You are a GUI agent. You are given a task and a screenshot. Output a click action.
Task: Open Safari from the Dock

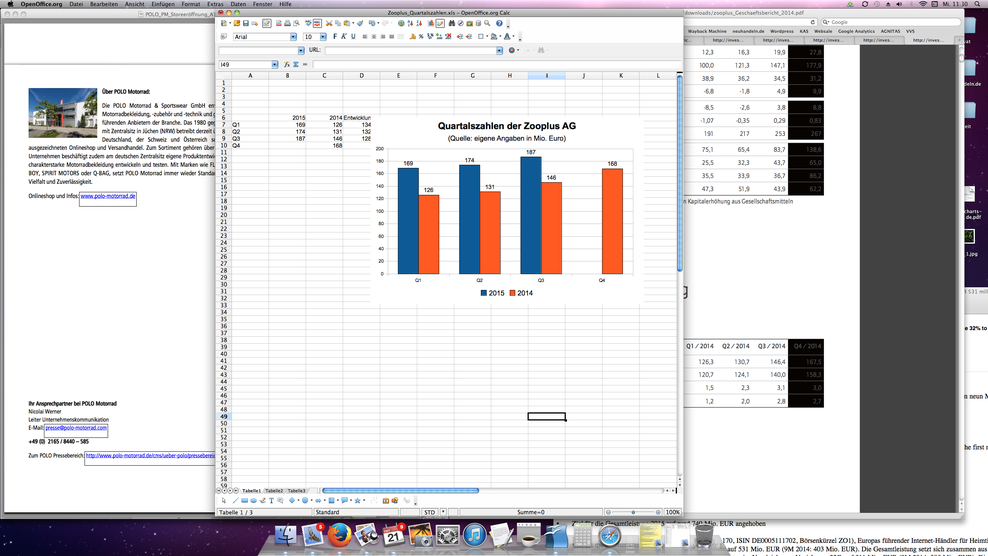(x=609, y=536)
